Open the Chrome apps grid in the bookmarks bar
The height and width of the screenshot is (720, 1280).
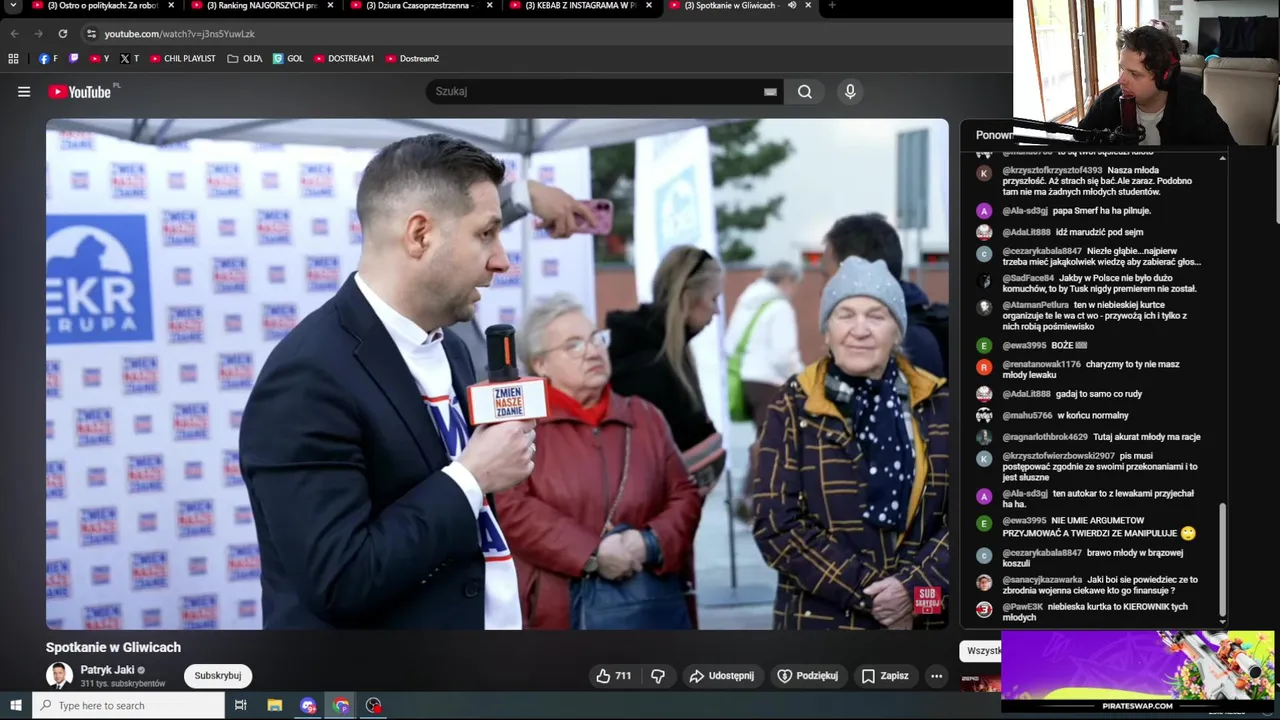click(13, 58)
